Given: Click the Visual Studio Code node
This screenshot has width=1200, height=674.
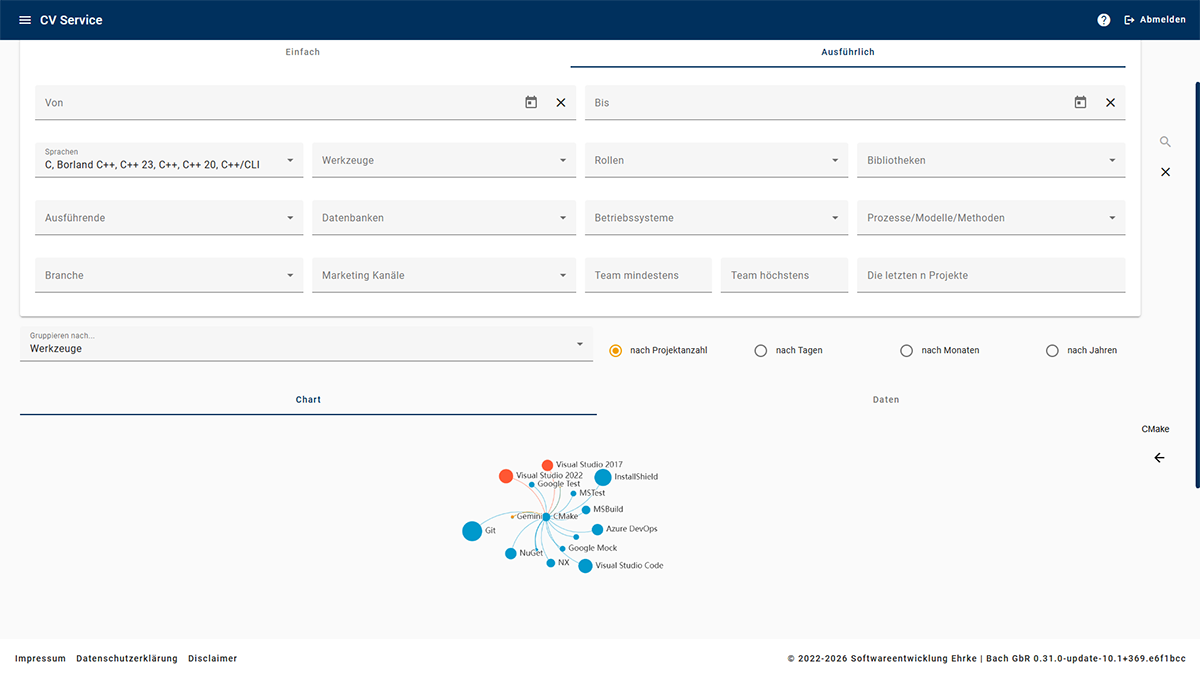Looking at the screenshot, I should [x=585, y=566].
